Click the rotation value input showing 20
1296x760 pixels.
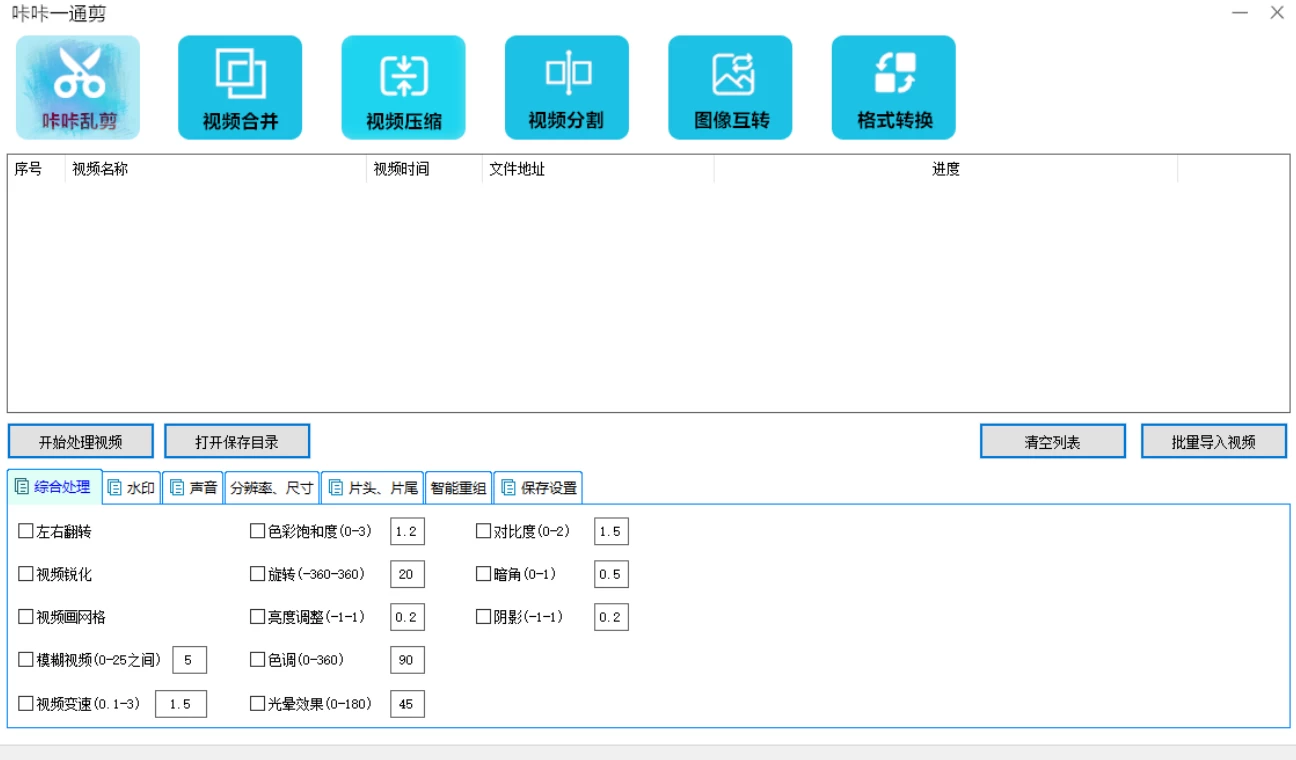pos(408,574)
